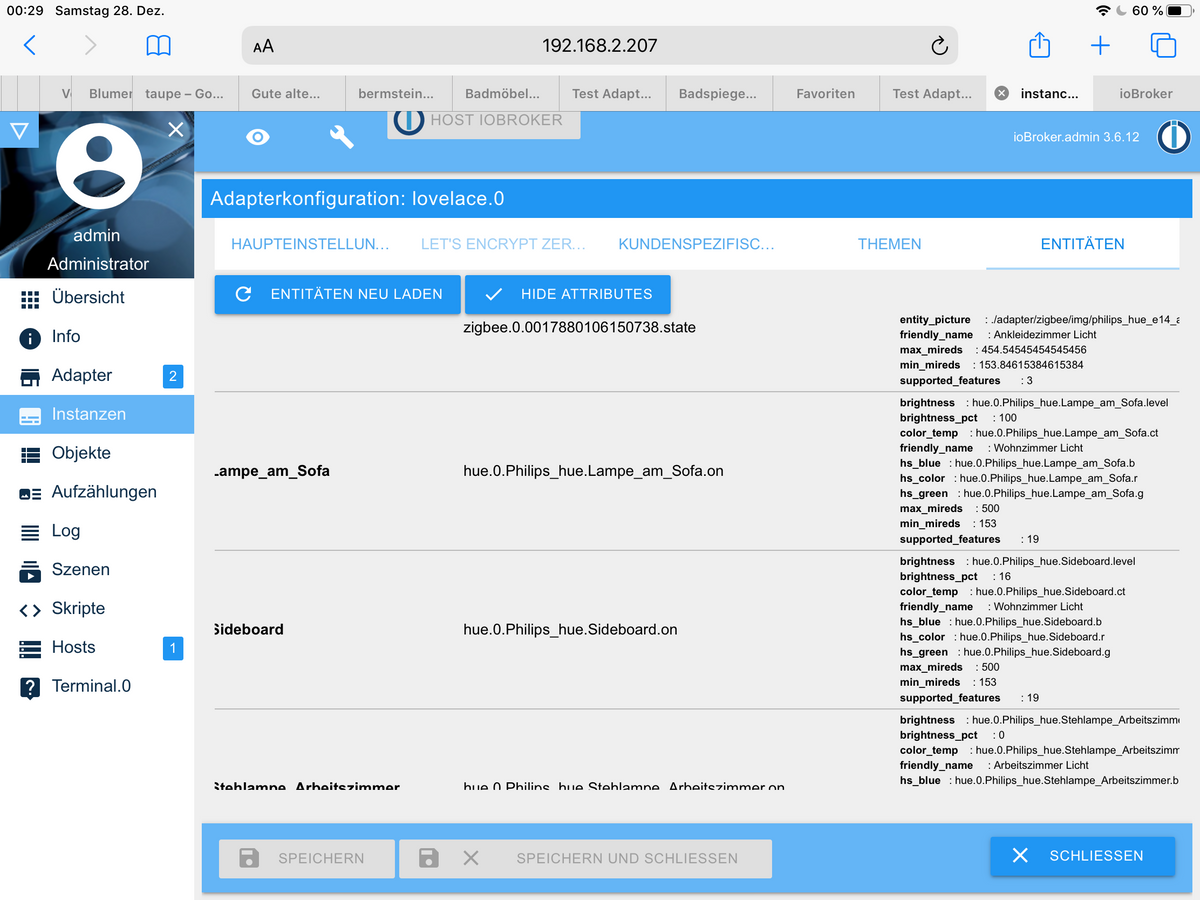1200x900 pixels.
Task: Click the Arbeitszimmer Licht friendly name
Action: point(1041,765)
